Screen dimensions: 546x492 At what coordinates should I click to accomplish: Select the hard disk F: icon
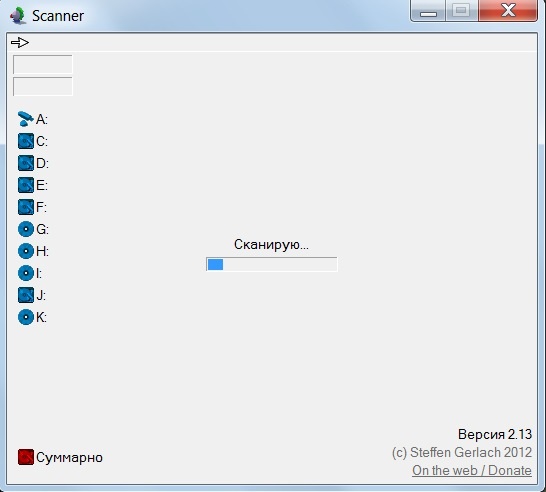tap(26, 207)
